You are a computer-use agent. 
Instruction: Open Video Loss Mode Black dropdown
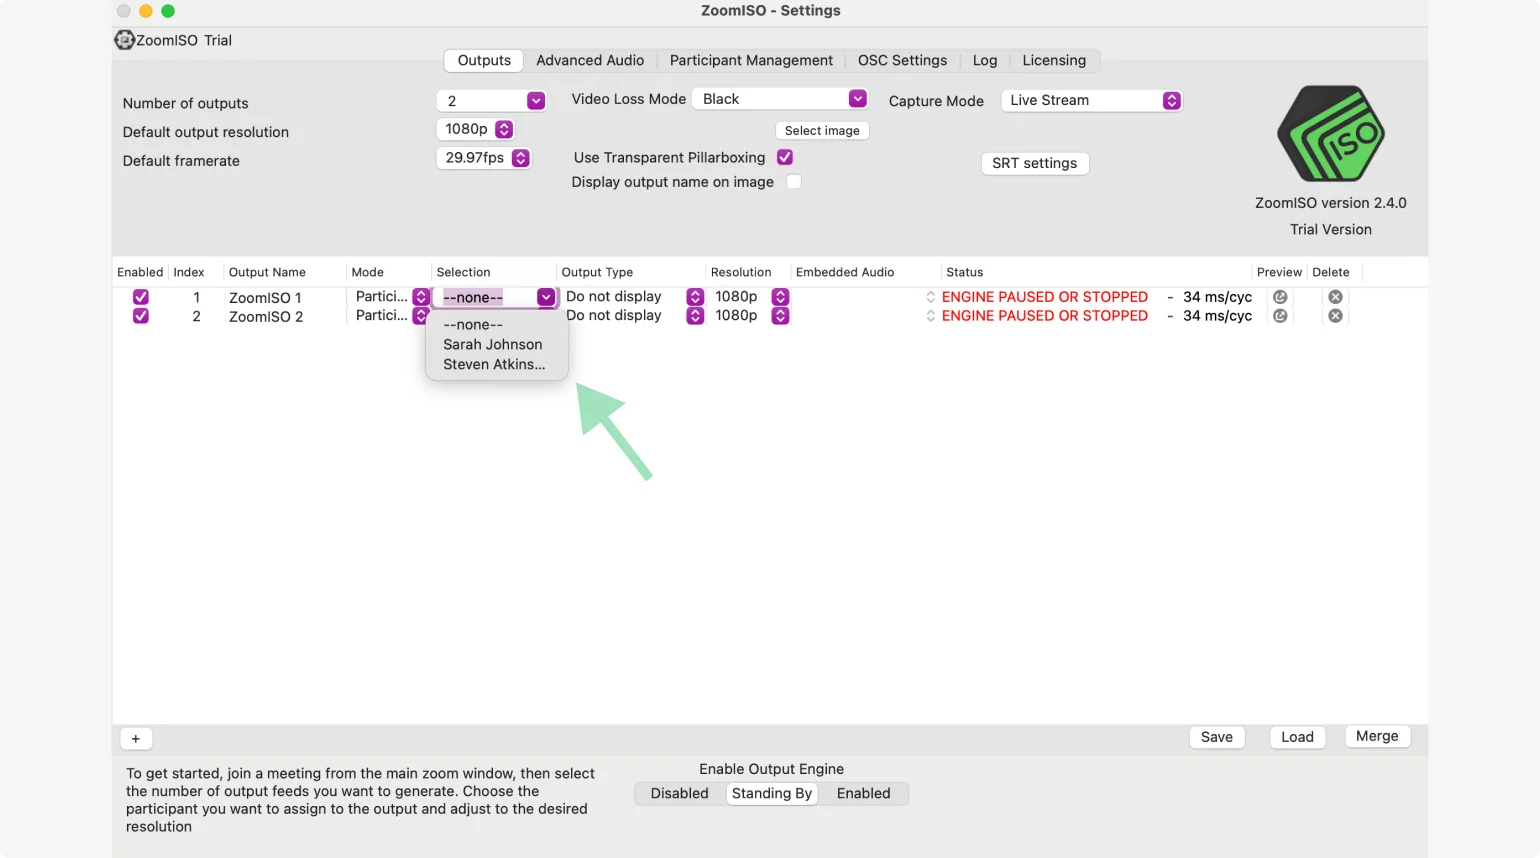pyautogui.click(x=780, y=99)
